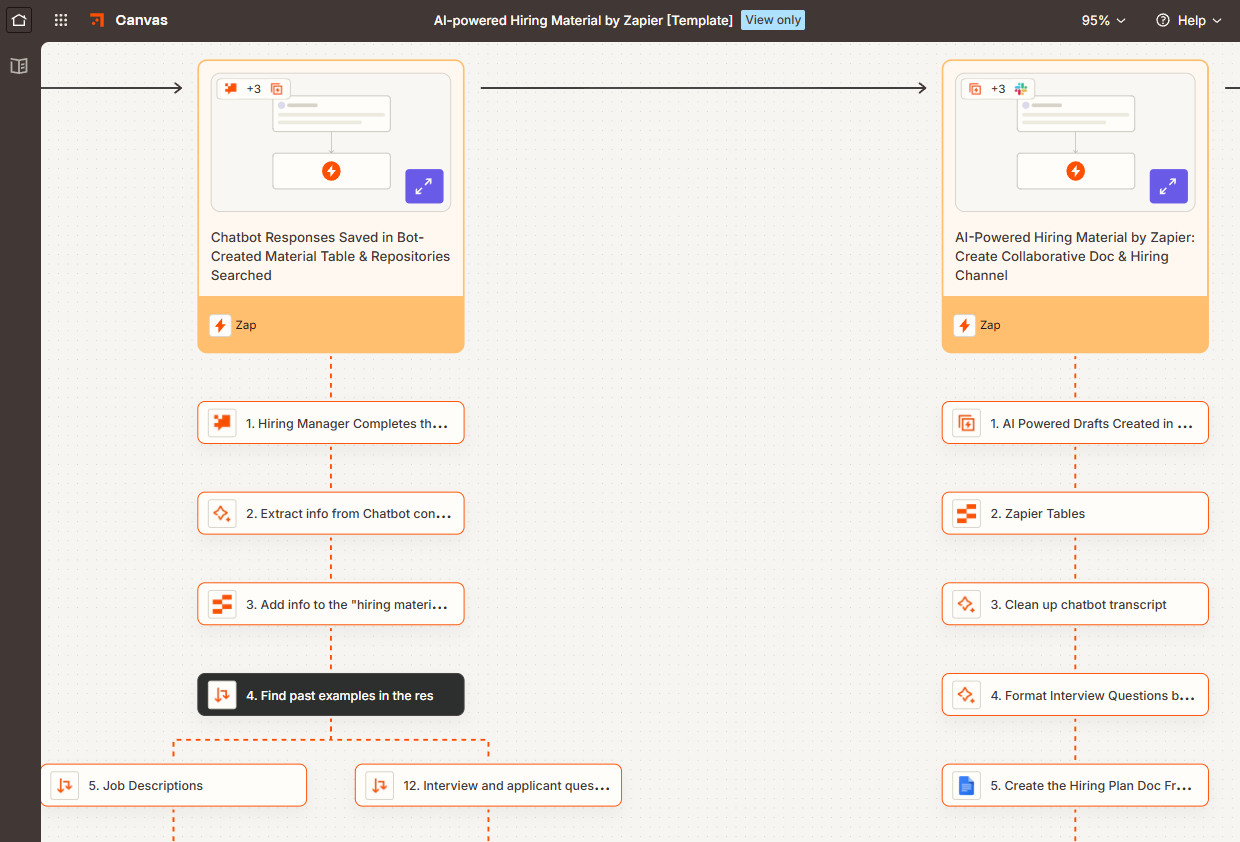Click the Formatter icon on 'Clean up chatbot transcript'
The height and width of the screenshot is (842, 1240).
[966, 604]
